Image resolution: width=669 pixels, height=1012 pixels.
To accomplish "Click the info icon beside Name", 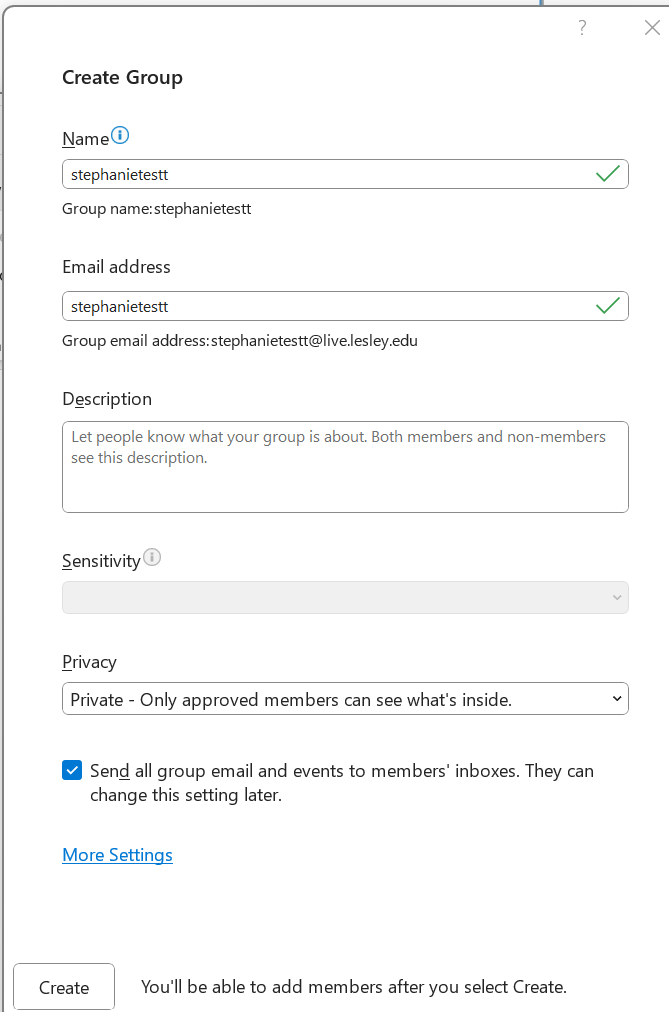I will point(120,136).
